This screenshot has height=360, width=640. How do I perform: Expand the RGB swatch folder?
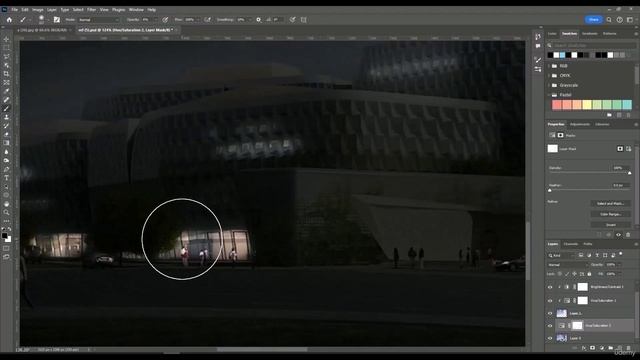(549, 66)
